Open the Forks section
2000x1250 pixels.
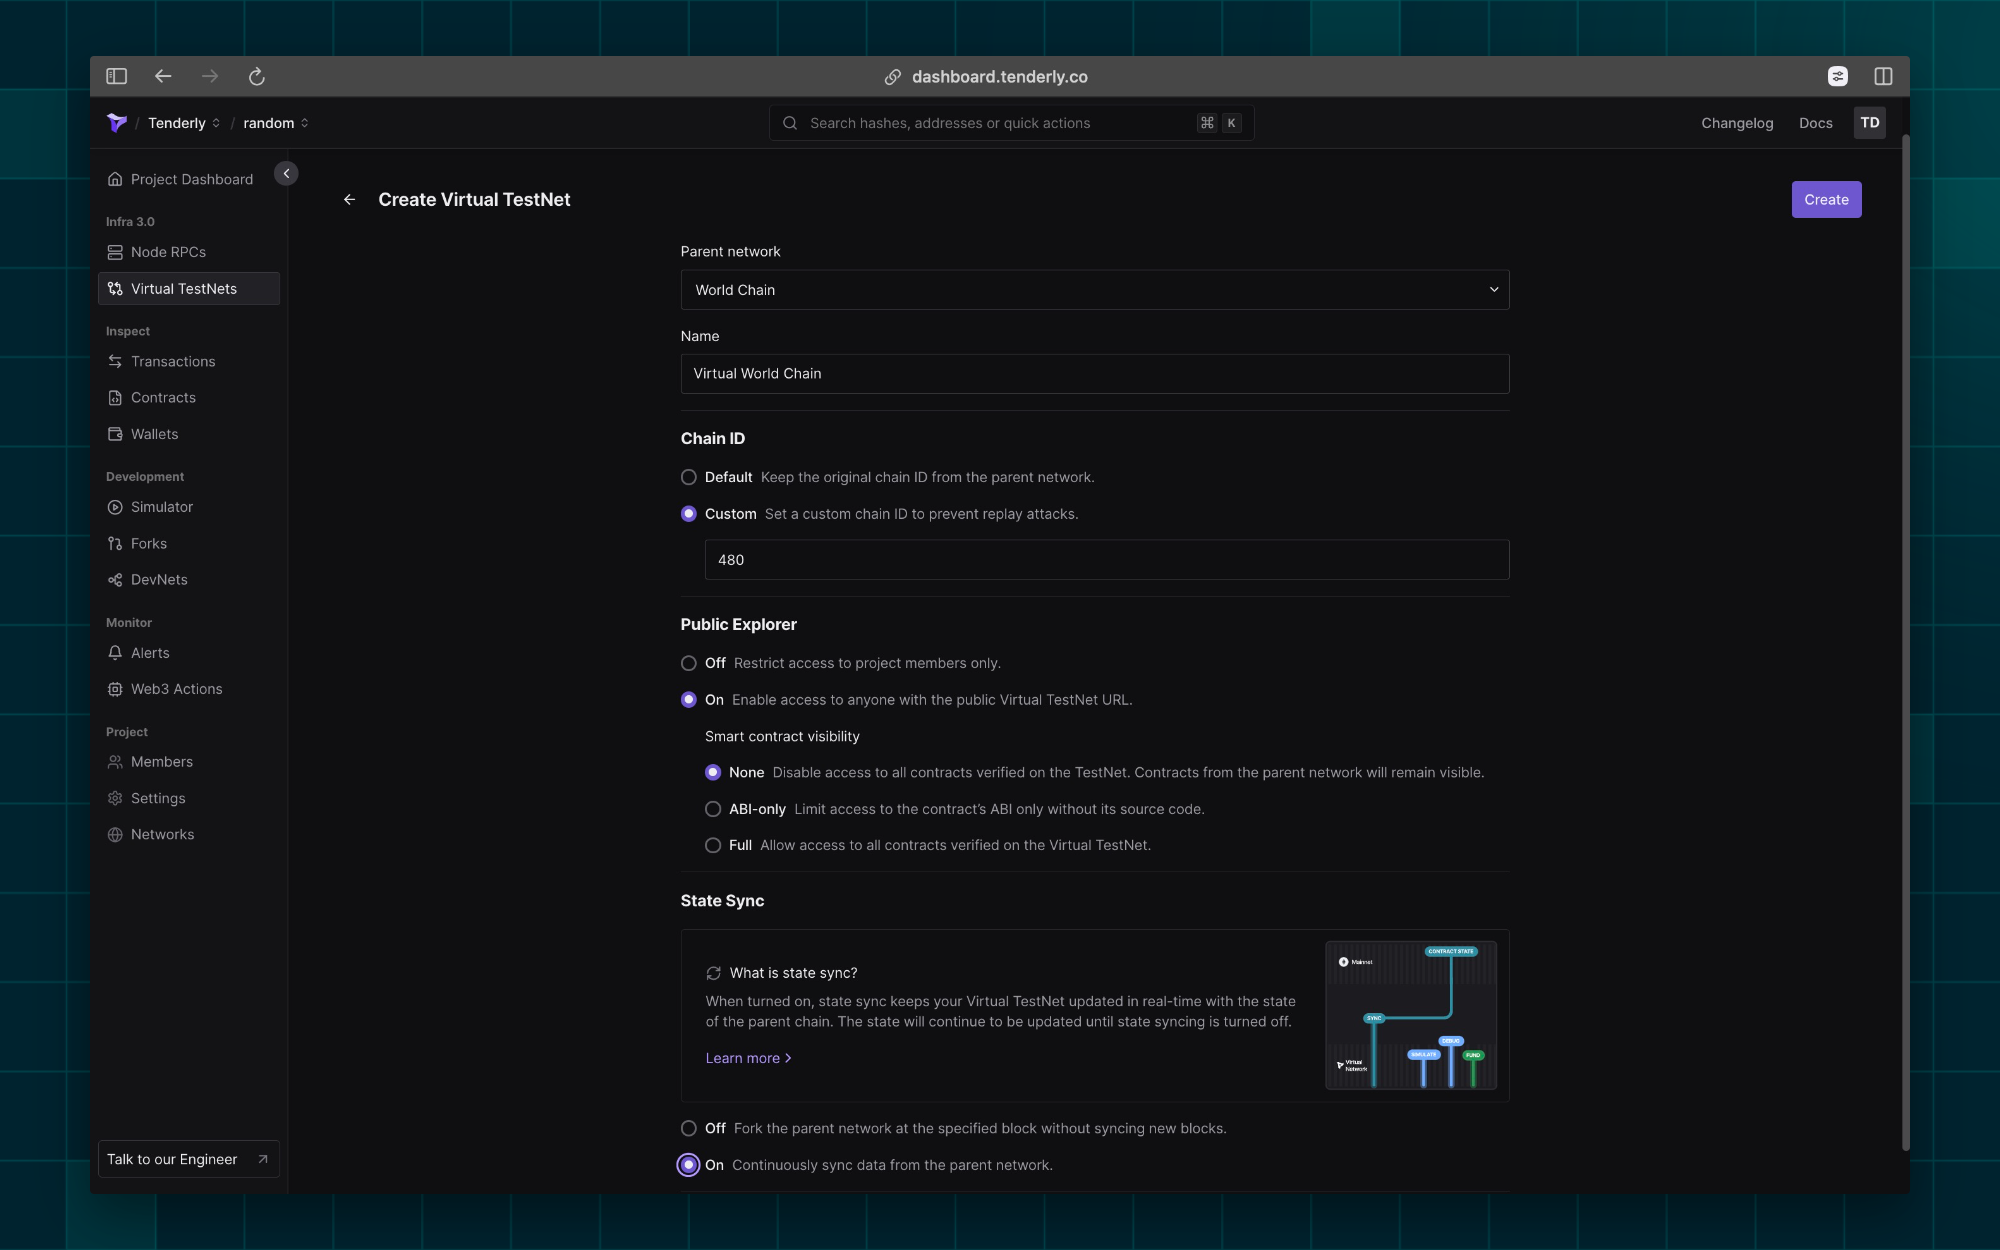pyautogui.click(x=149, y=543)
